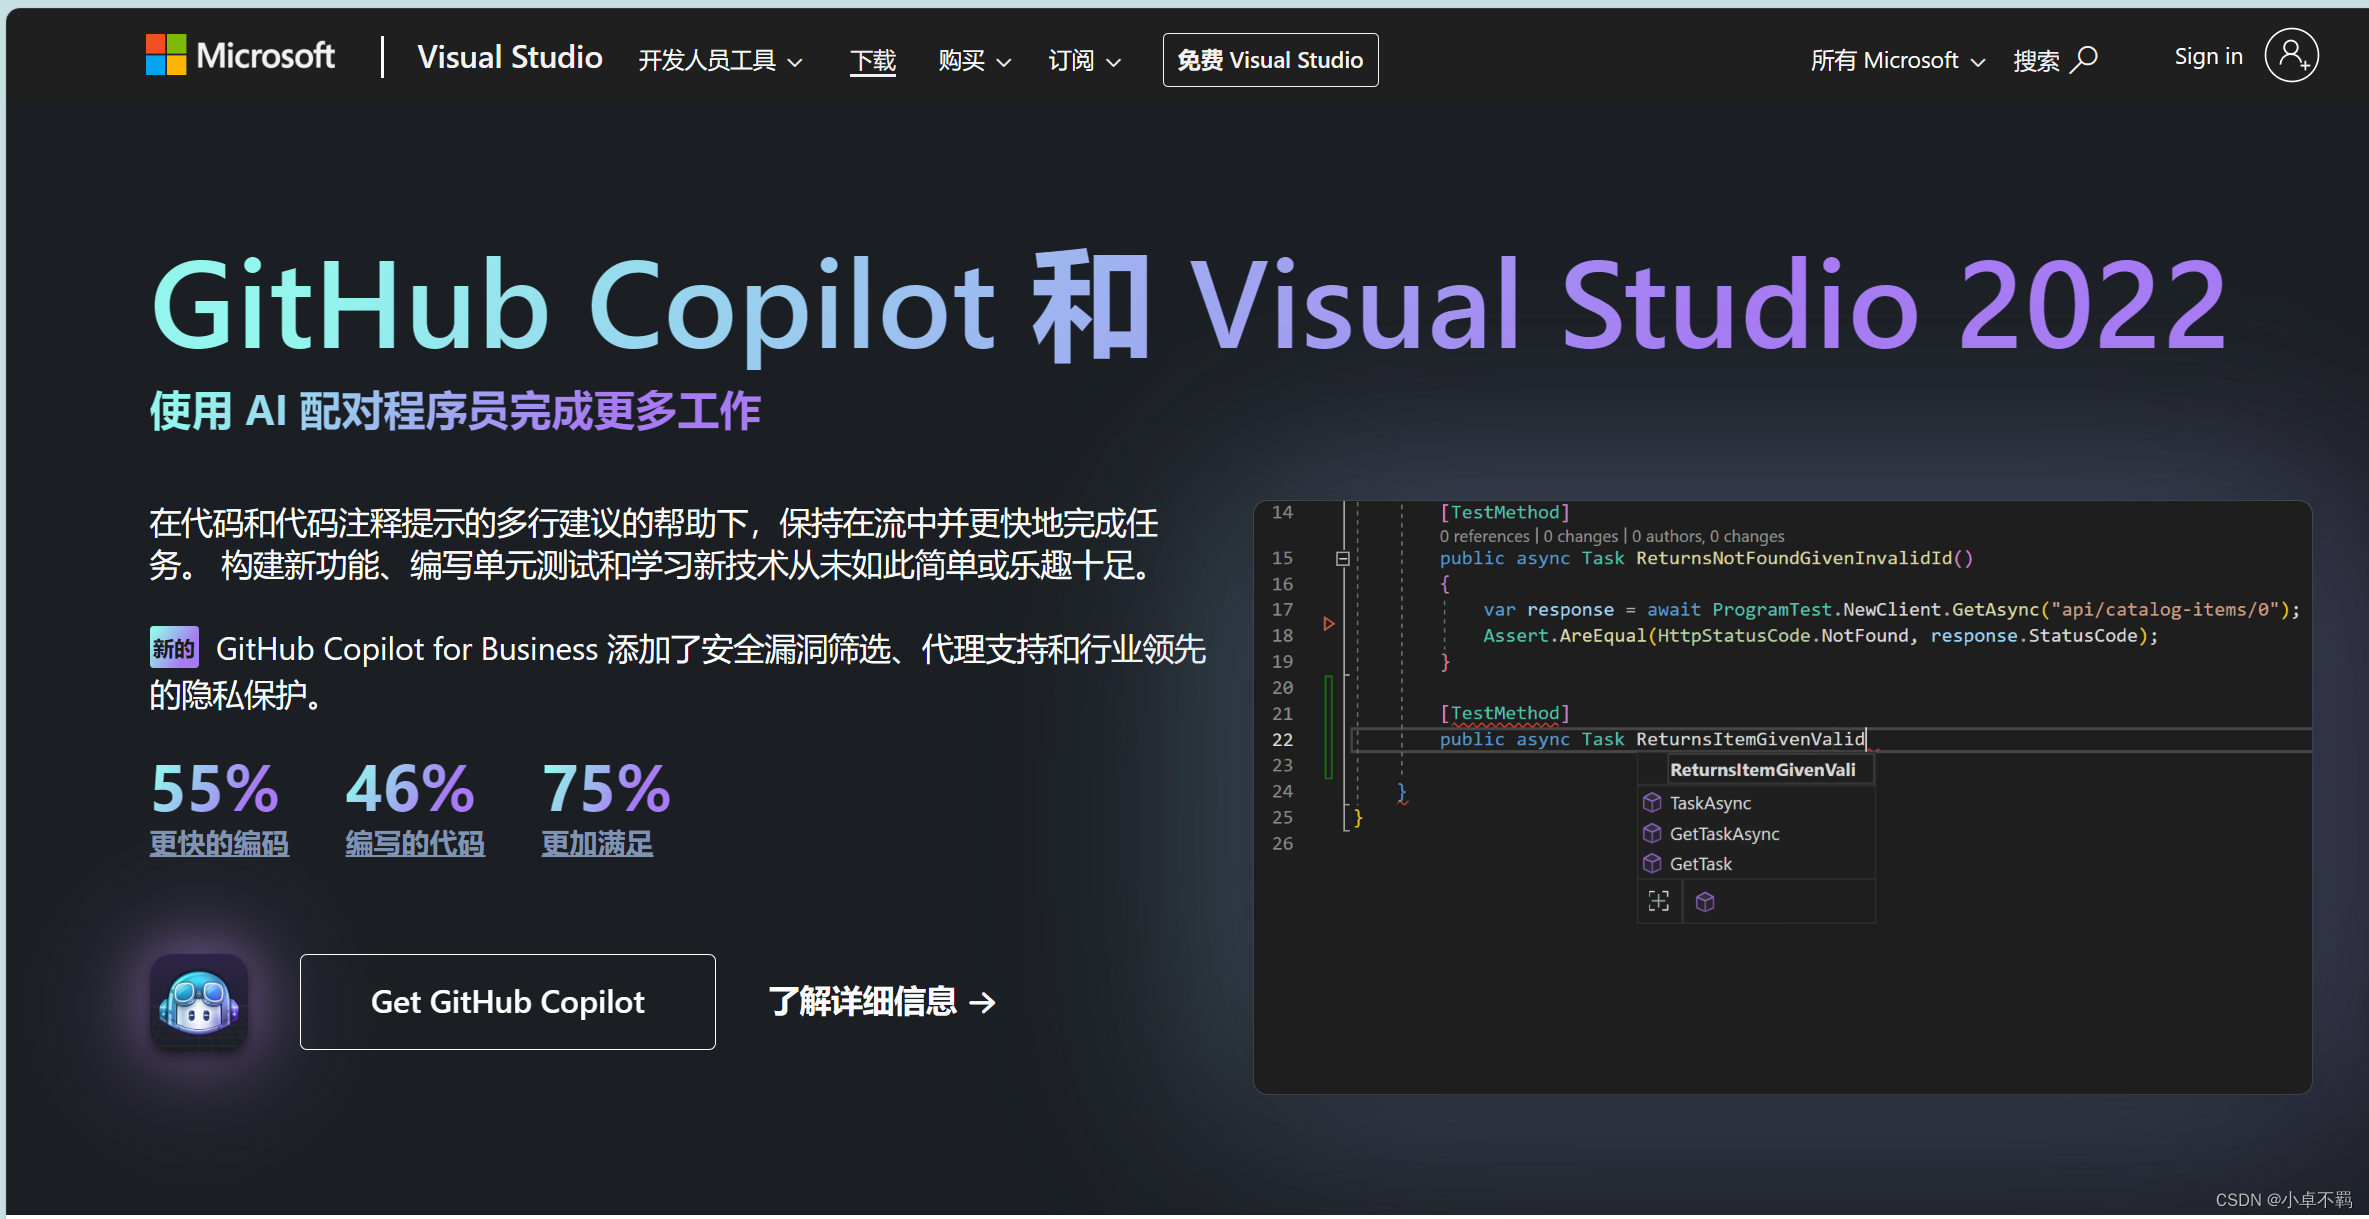The height and width of the screenshot is (1219, 2369).
Task: Click the left filter icon below suggestion list
Action: [1658, 901]
